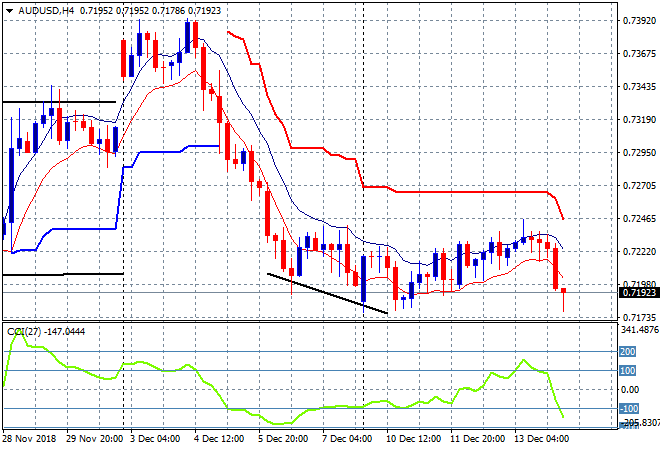660x450 pixels.
Task: Click the 29 Nov 20:00 time label
Action: pyautogui.click(x=94, y=439)
